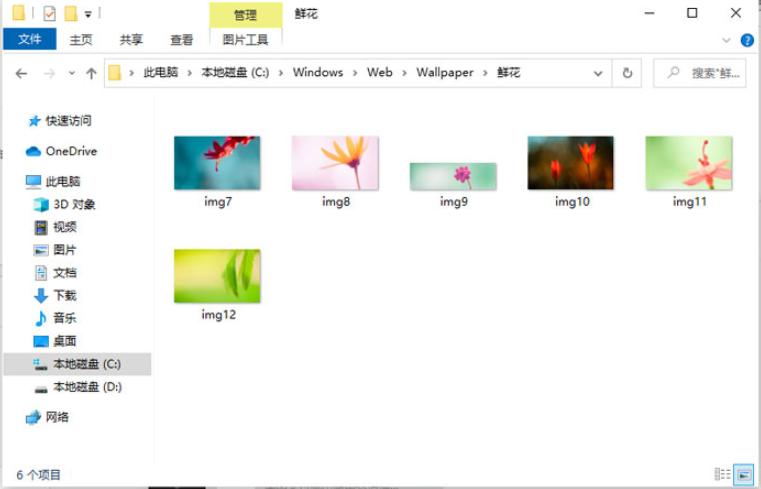The image size is (761, 489).
Task: Expand the chevron after Windows in breadcrumb
Action: coord(355,73)
